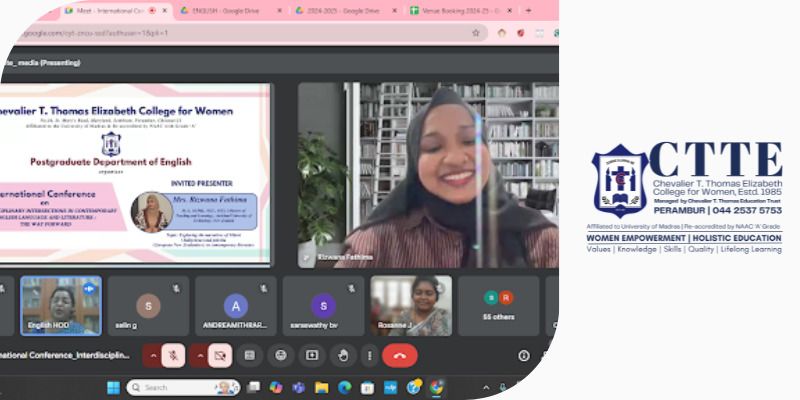The width and height of the screenshot is (800, 400).
Task: Launch Copilot from the taskbar
Action: coord(276,388)
